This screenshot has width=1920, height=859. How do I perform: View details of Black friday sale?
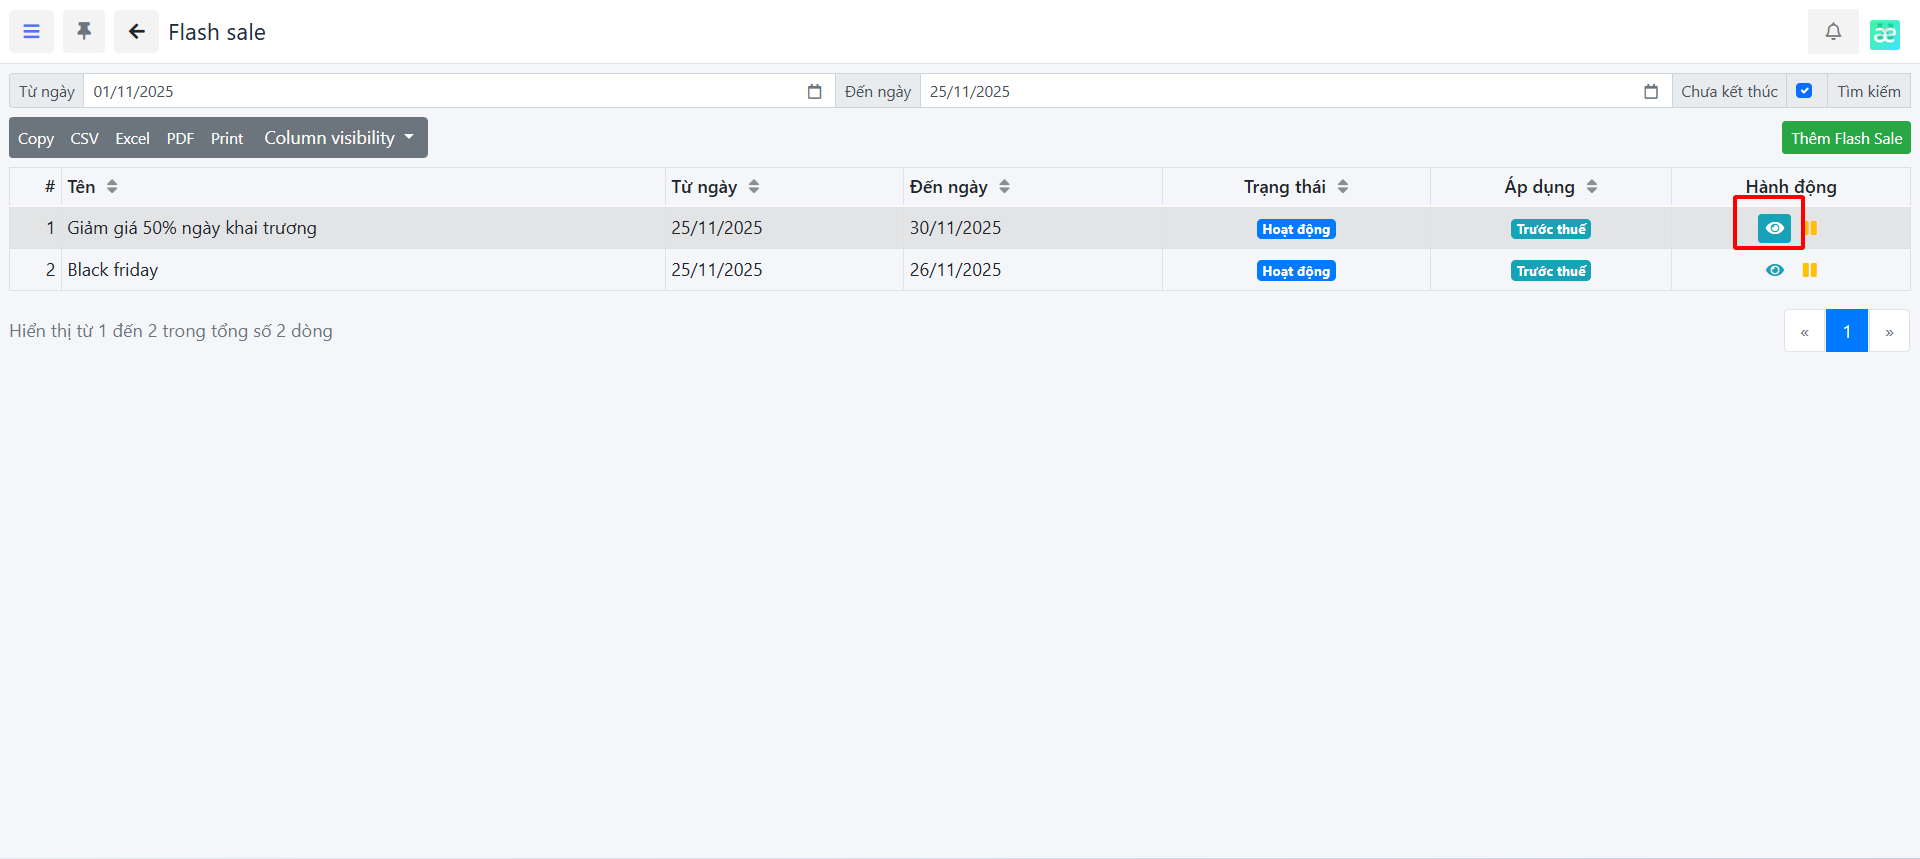[x=1774, y=270]
